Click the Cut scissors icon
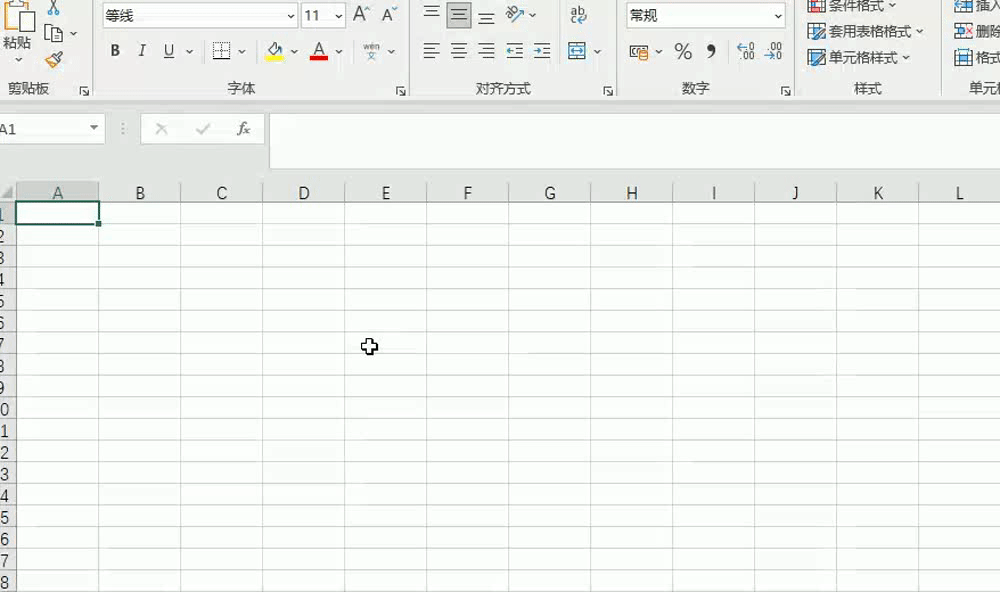The image size is (1000, 592). [54, 8]
